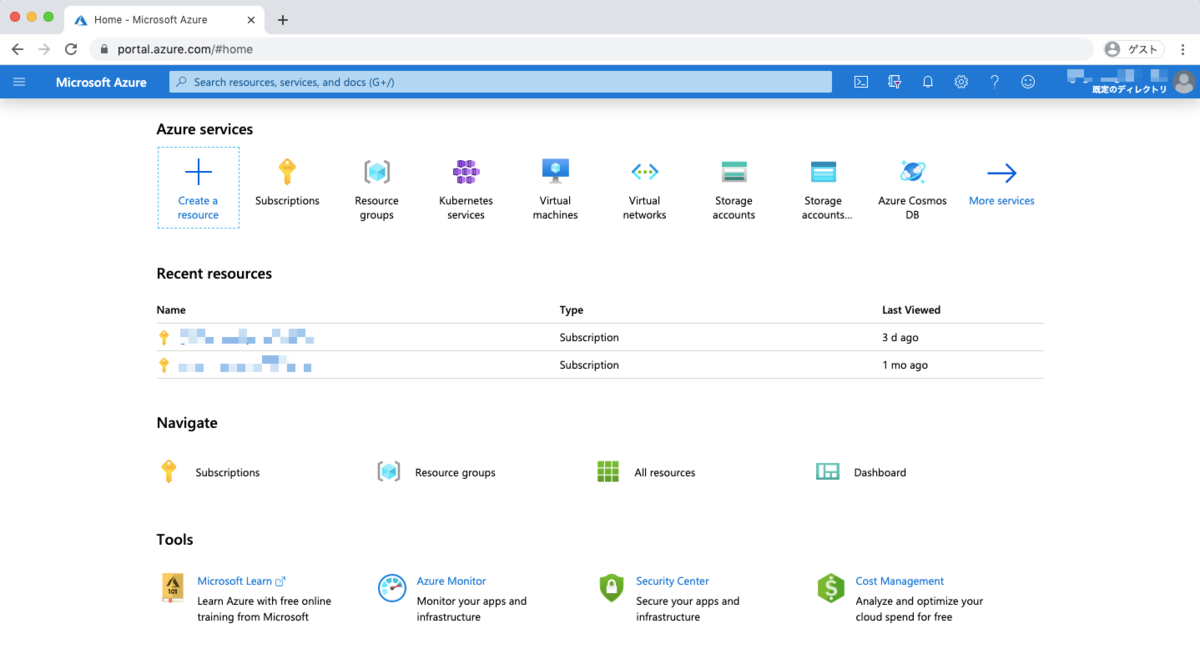Viewport: 1200px width, 654px height.
Task: Open Resource groups icon under Azure services
Action: [x=377, y=172]
